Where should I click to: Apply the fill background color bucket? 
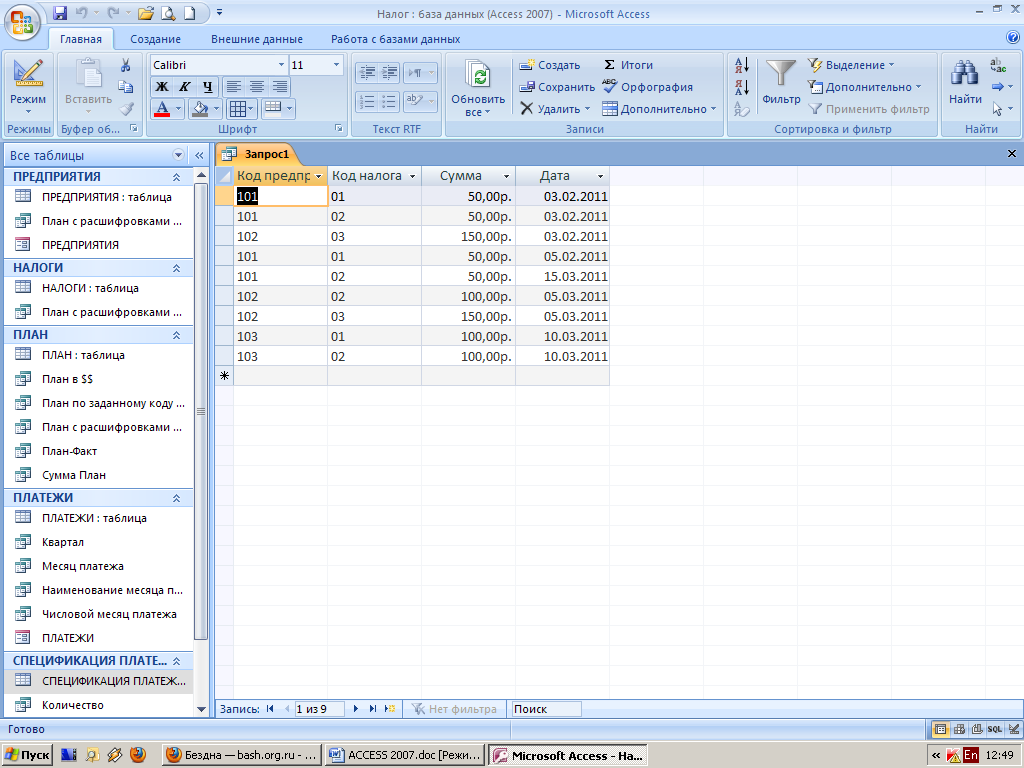point(200,108)
